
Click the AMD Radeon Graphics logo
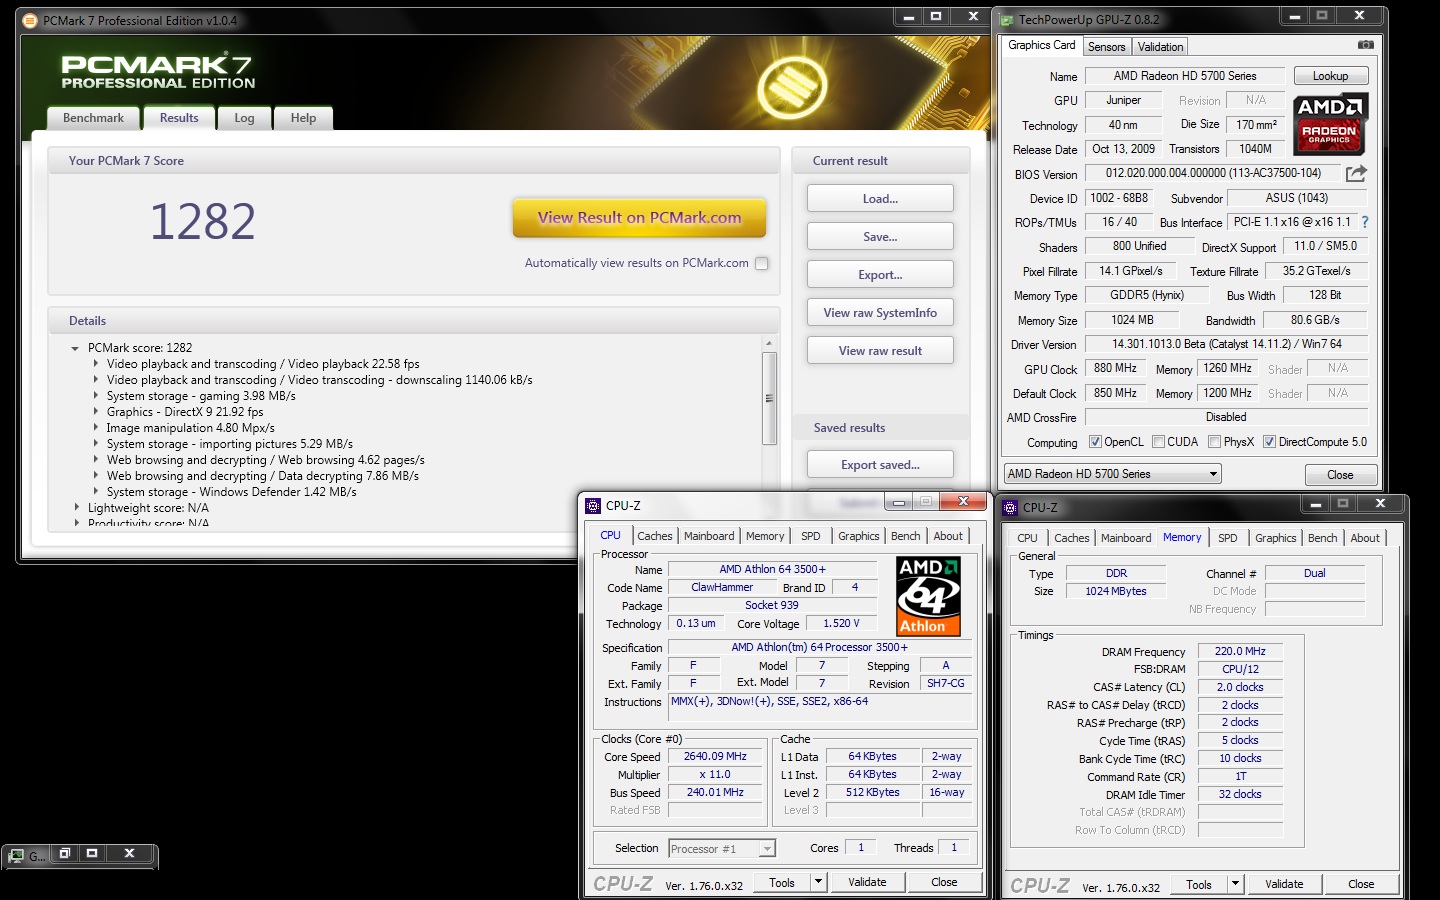click(1329, 124)
